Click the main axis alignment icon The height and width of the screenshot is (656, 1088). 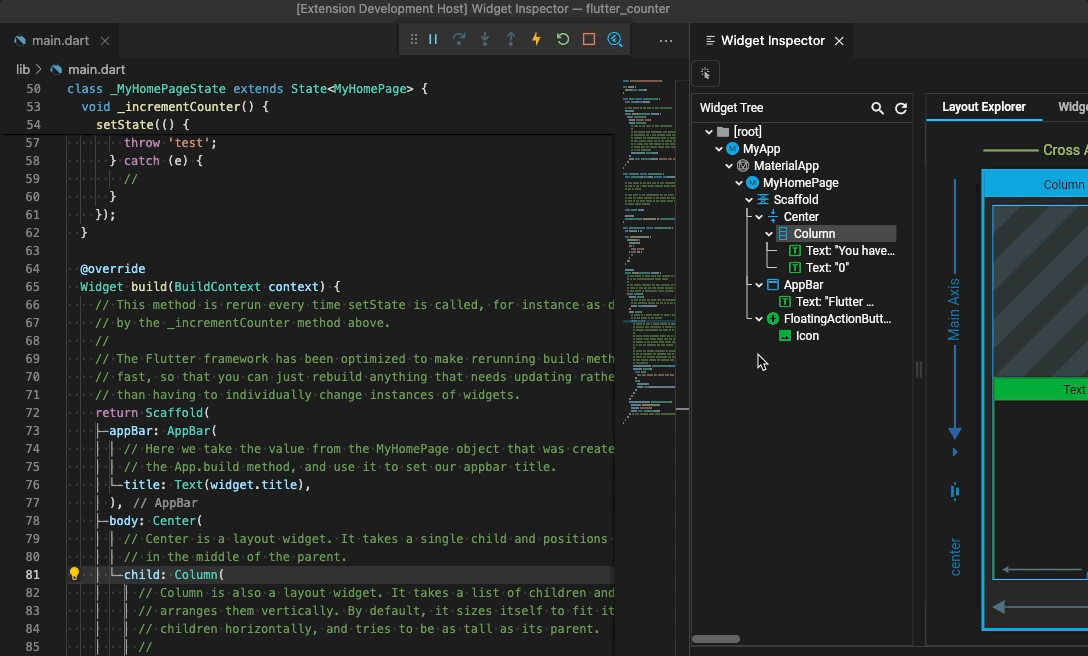pyautogui.click(x=955, y=491)
